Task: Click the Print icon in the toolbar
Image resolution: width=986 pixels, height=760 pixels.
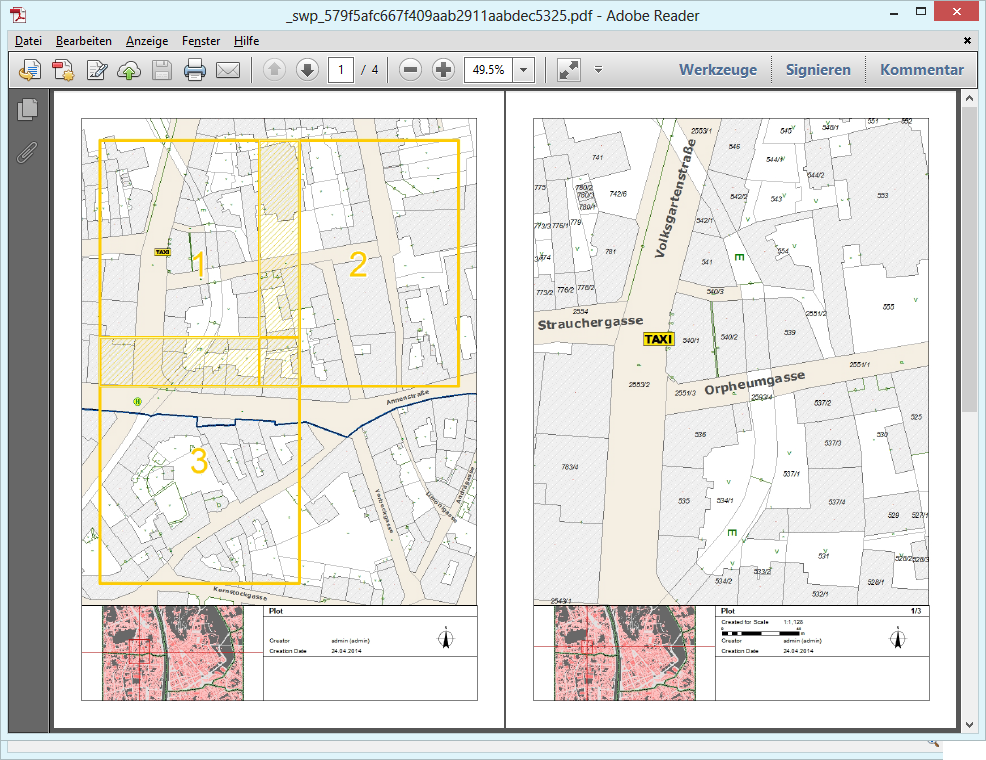Action: pos(195,70)
